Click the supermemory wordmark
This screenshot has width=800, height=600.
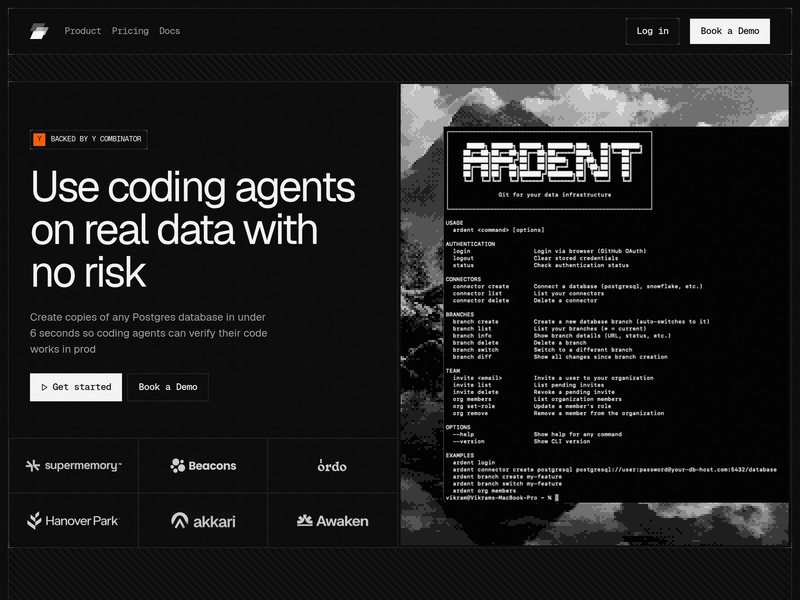coord(83,465)
